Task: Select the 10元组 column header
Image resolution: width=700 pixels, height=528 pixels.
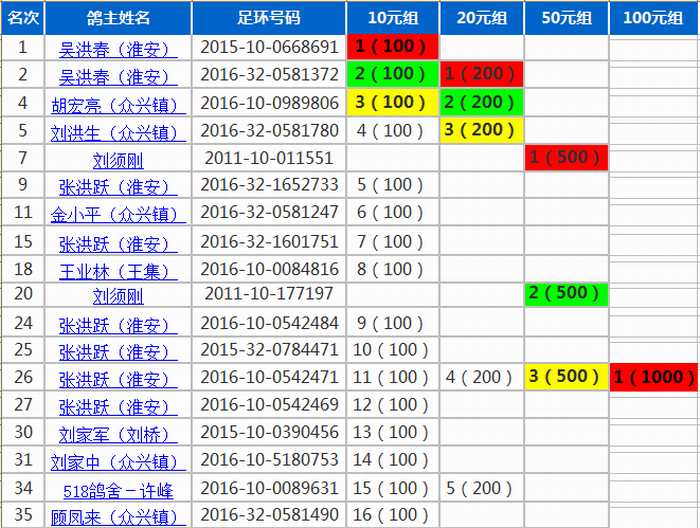Action: [393, 18]
